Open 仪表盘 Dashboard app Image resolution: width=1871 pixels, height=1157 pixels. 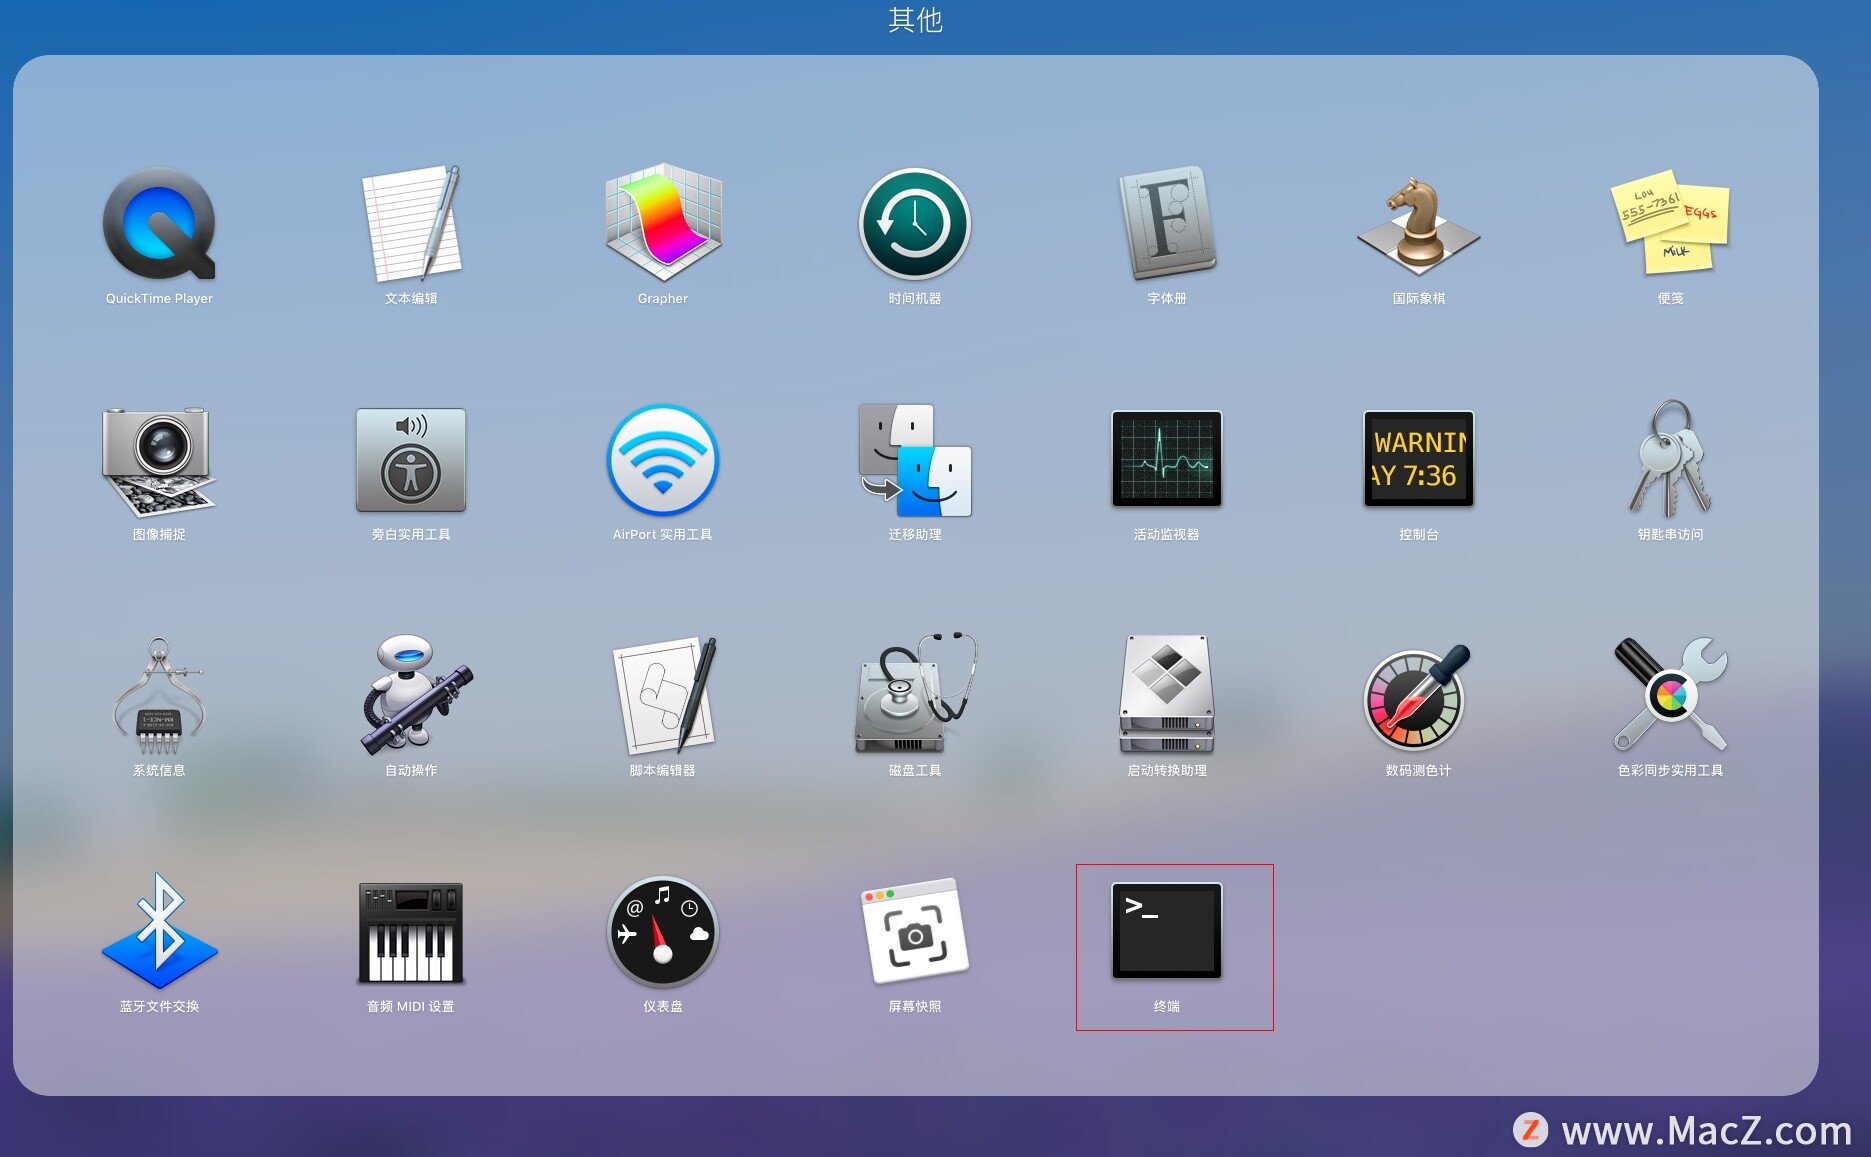coord(663,932)
